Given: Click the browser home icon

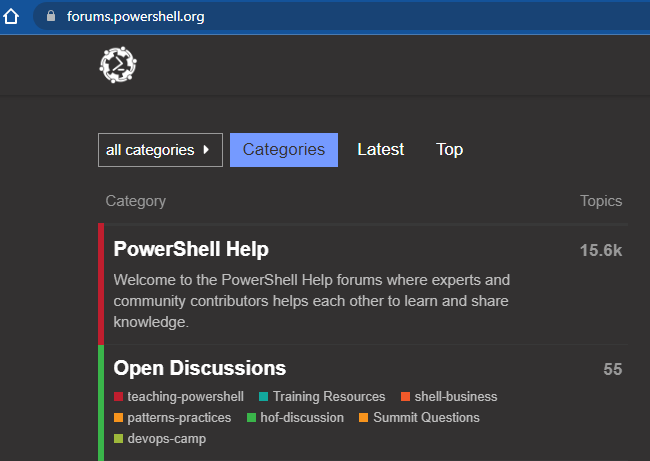Looking at the screenshot, I should pyautogui.click(x=12, y=16).
